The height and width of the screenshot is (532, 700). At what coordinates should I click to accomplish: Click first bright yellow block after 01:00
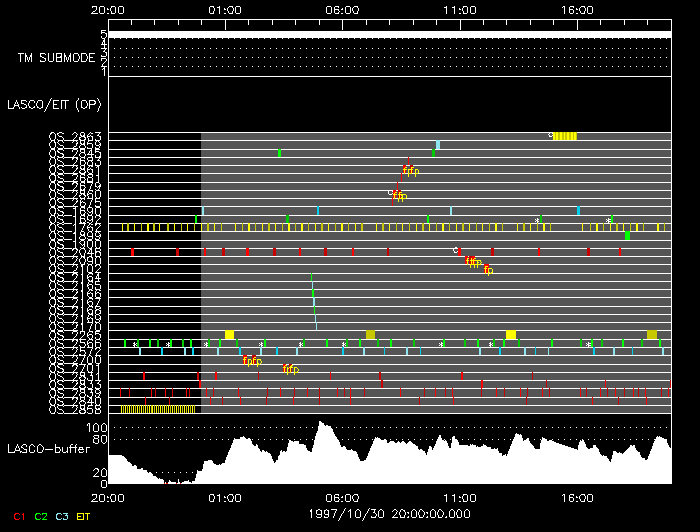(229, 335)
